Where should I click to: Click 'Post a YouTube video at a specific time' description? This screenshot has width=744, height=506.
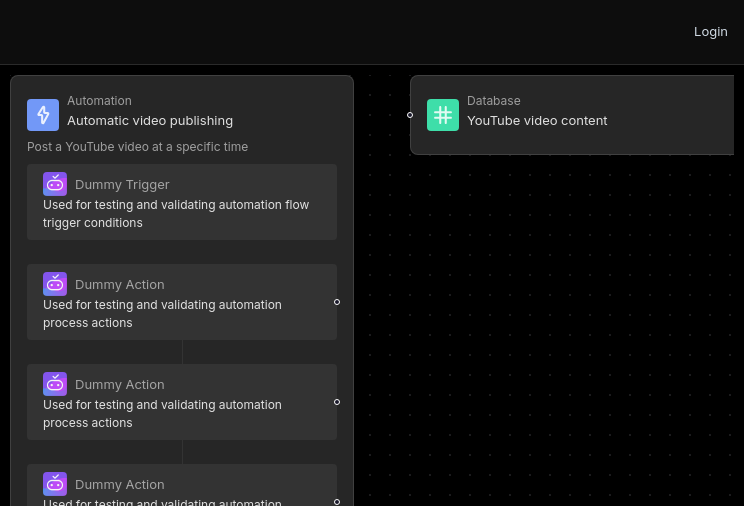(x=138, y=147)
